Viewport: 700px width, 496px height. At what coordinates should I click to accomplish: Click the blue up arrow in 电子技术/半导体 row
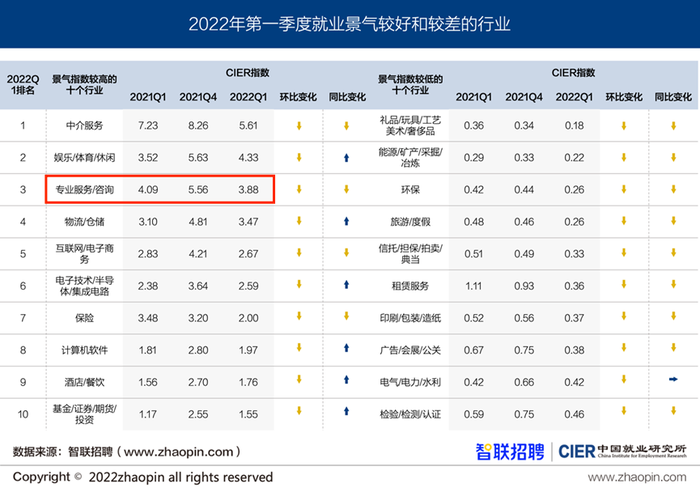click(x=345, y=285)
